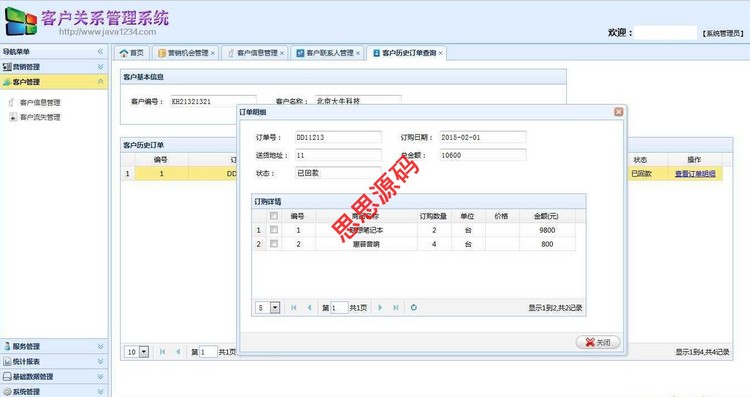The image size is (750, 397).
Task: Click the 价格 column header
Action: tap(501, 216)
